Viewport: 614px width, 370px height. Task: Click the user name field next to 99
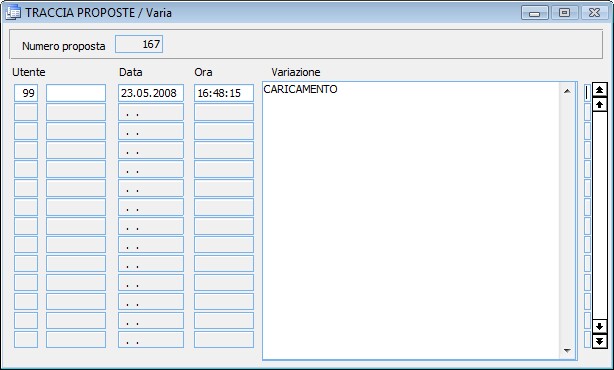tap(76, 93)
